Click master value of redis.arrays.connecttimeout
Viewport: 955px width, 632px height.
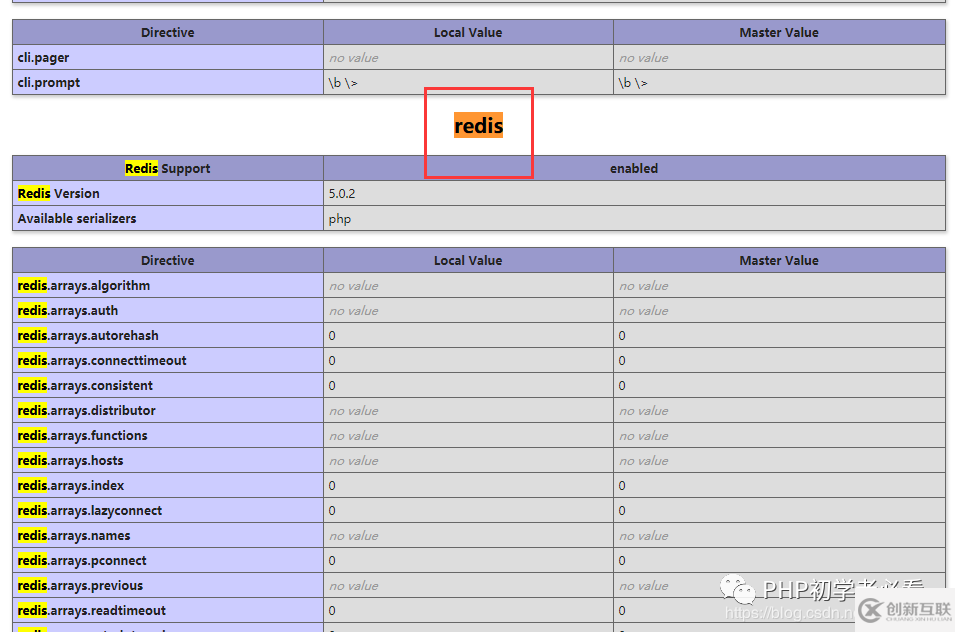[779, 360]
